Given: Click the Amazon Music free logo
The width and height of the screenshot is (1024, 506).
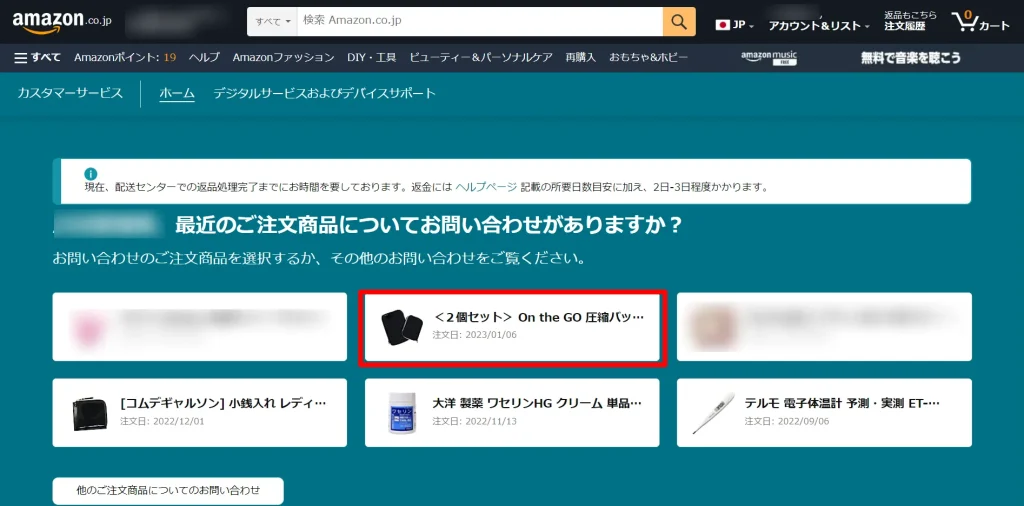Looking at the screenshot, I should coord(769,57).
